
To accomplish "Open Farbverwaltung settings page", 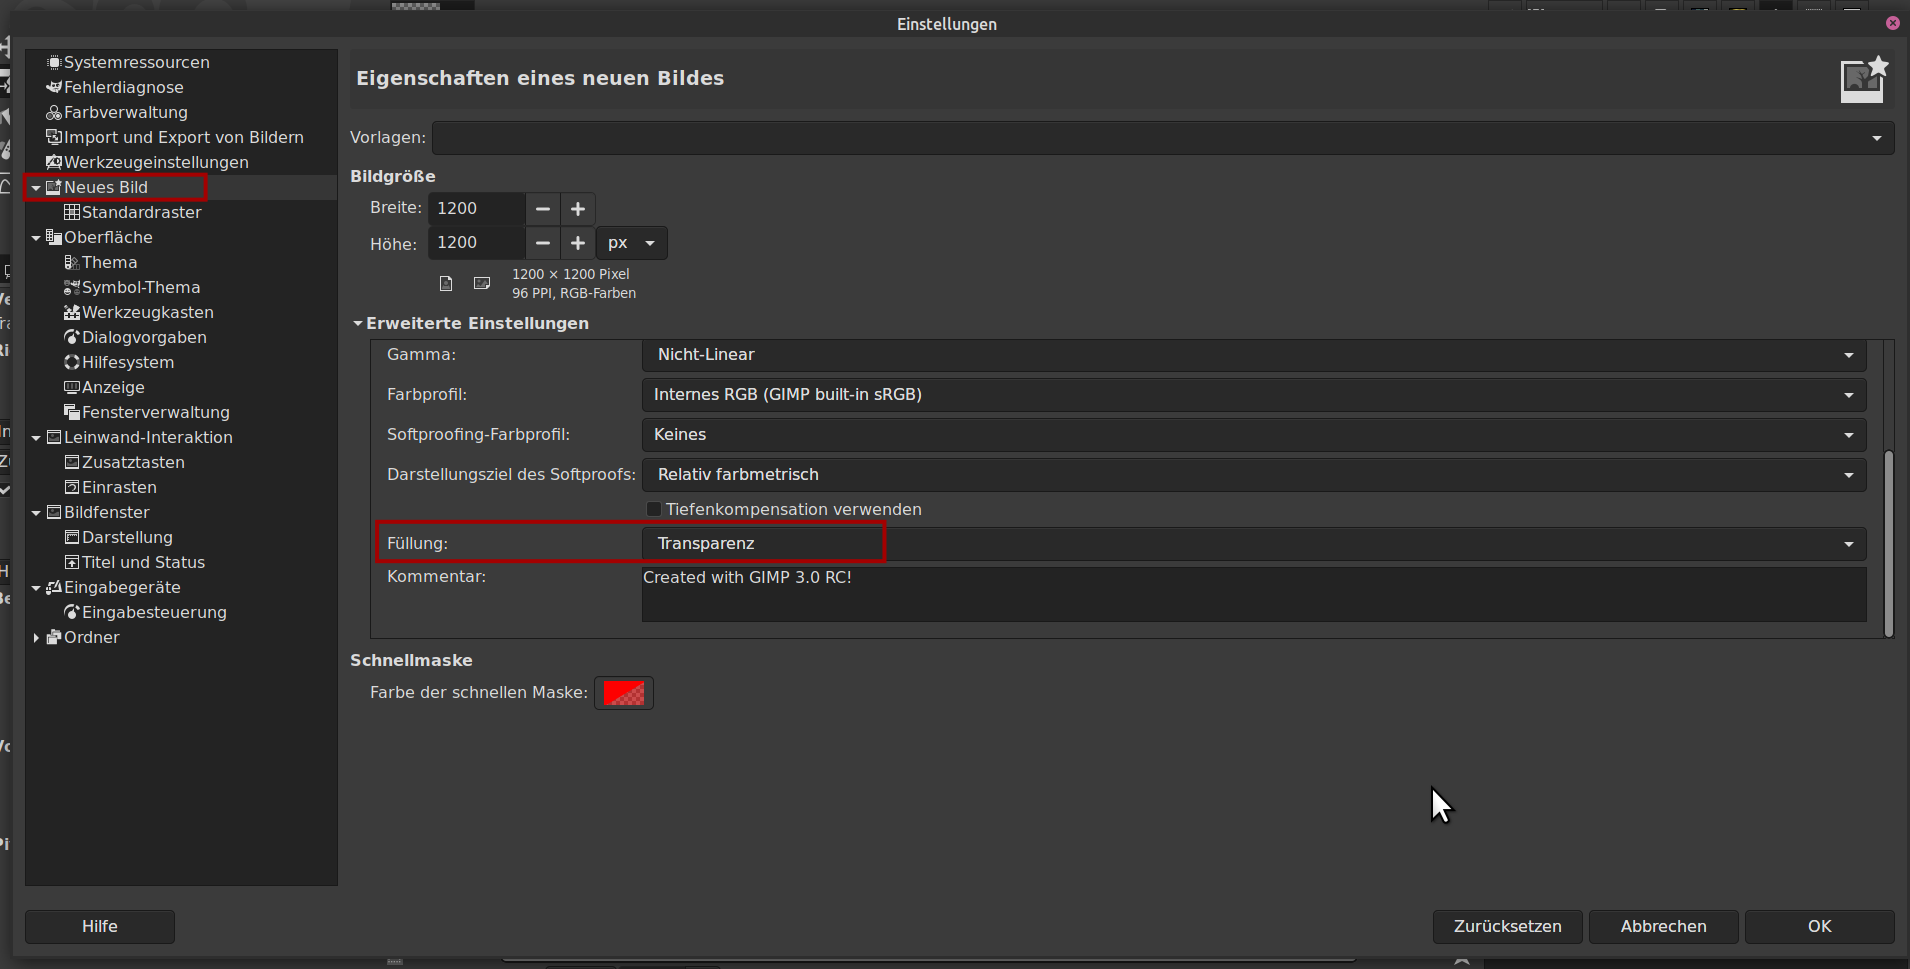I will tap(125, 112).
